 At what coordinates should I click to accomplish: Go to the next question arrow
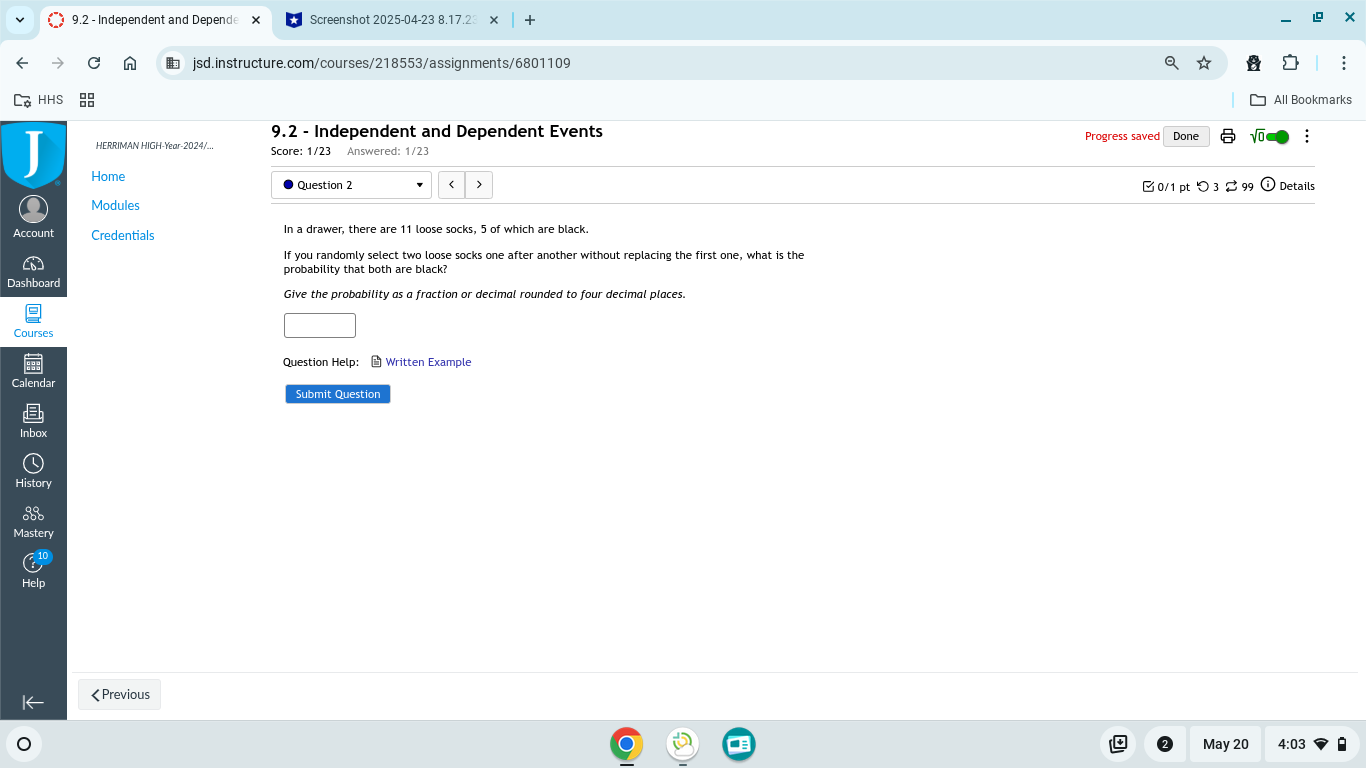coord(479,185)
